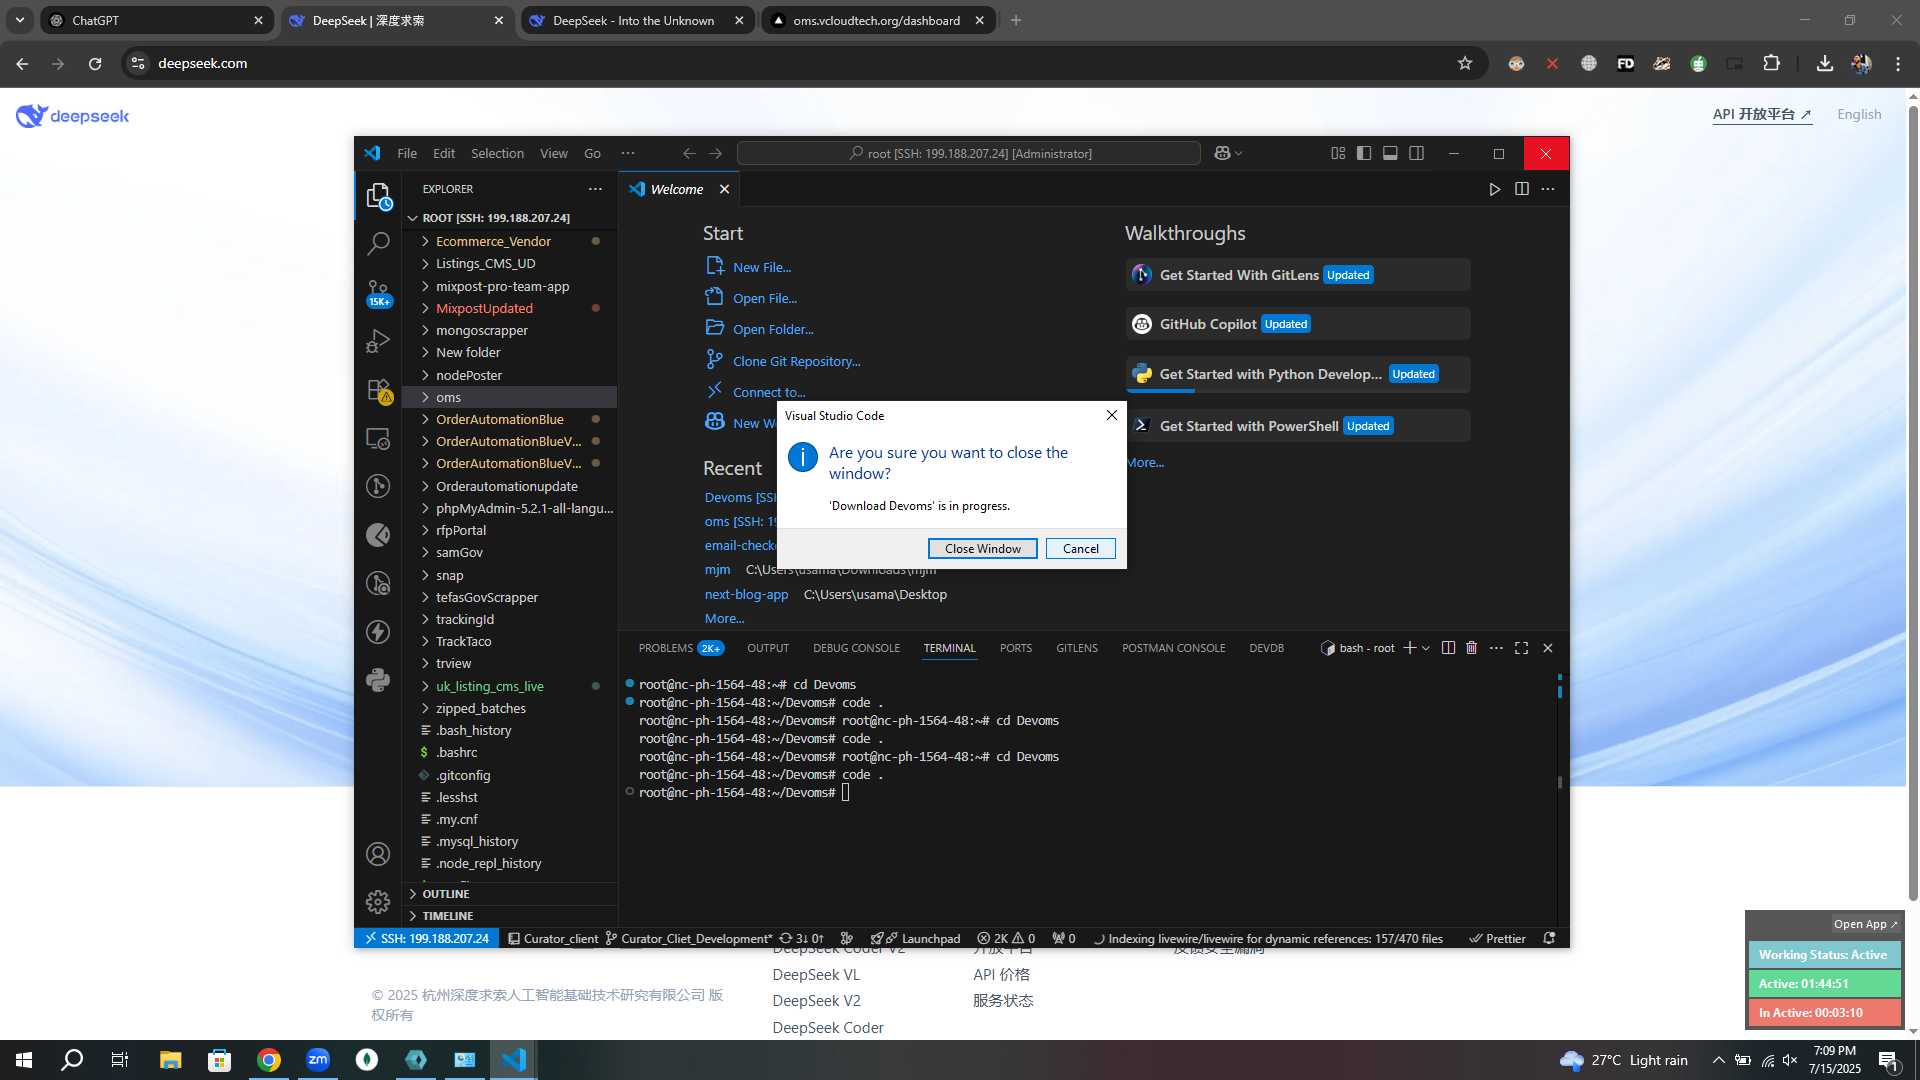Image resolution: width=1920 pixels, height=1080 pixels.
Task: Open Manage gear icon in activity bar
Action: [378, 902]
